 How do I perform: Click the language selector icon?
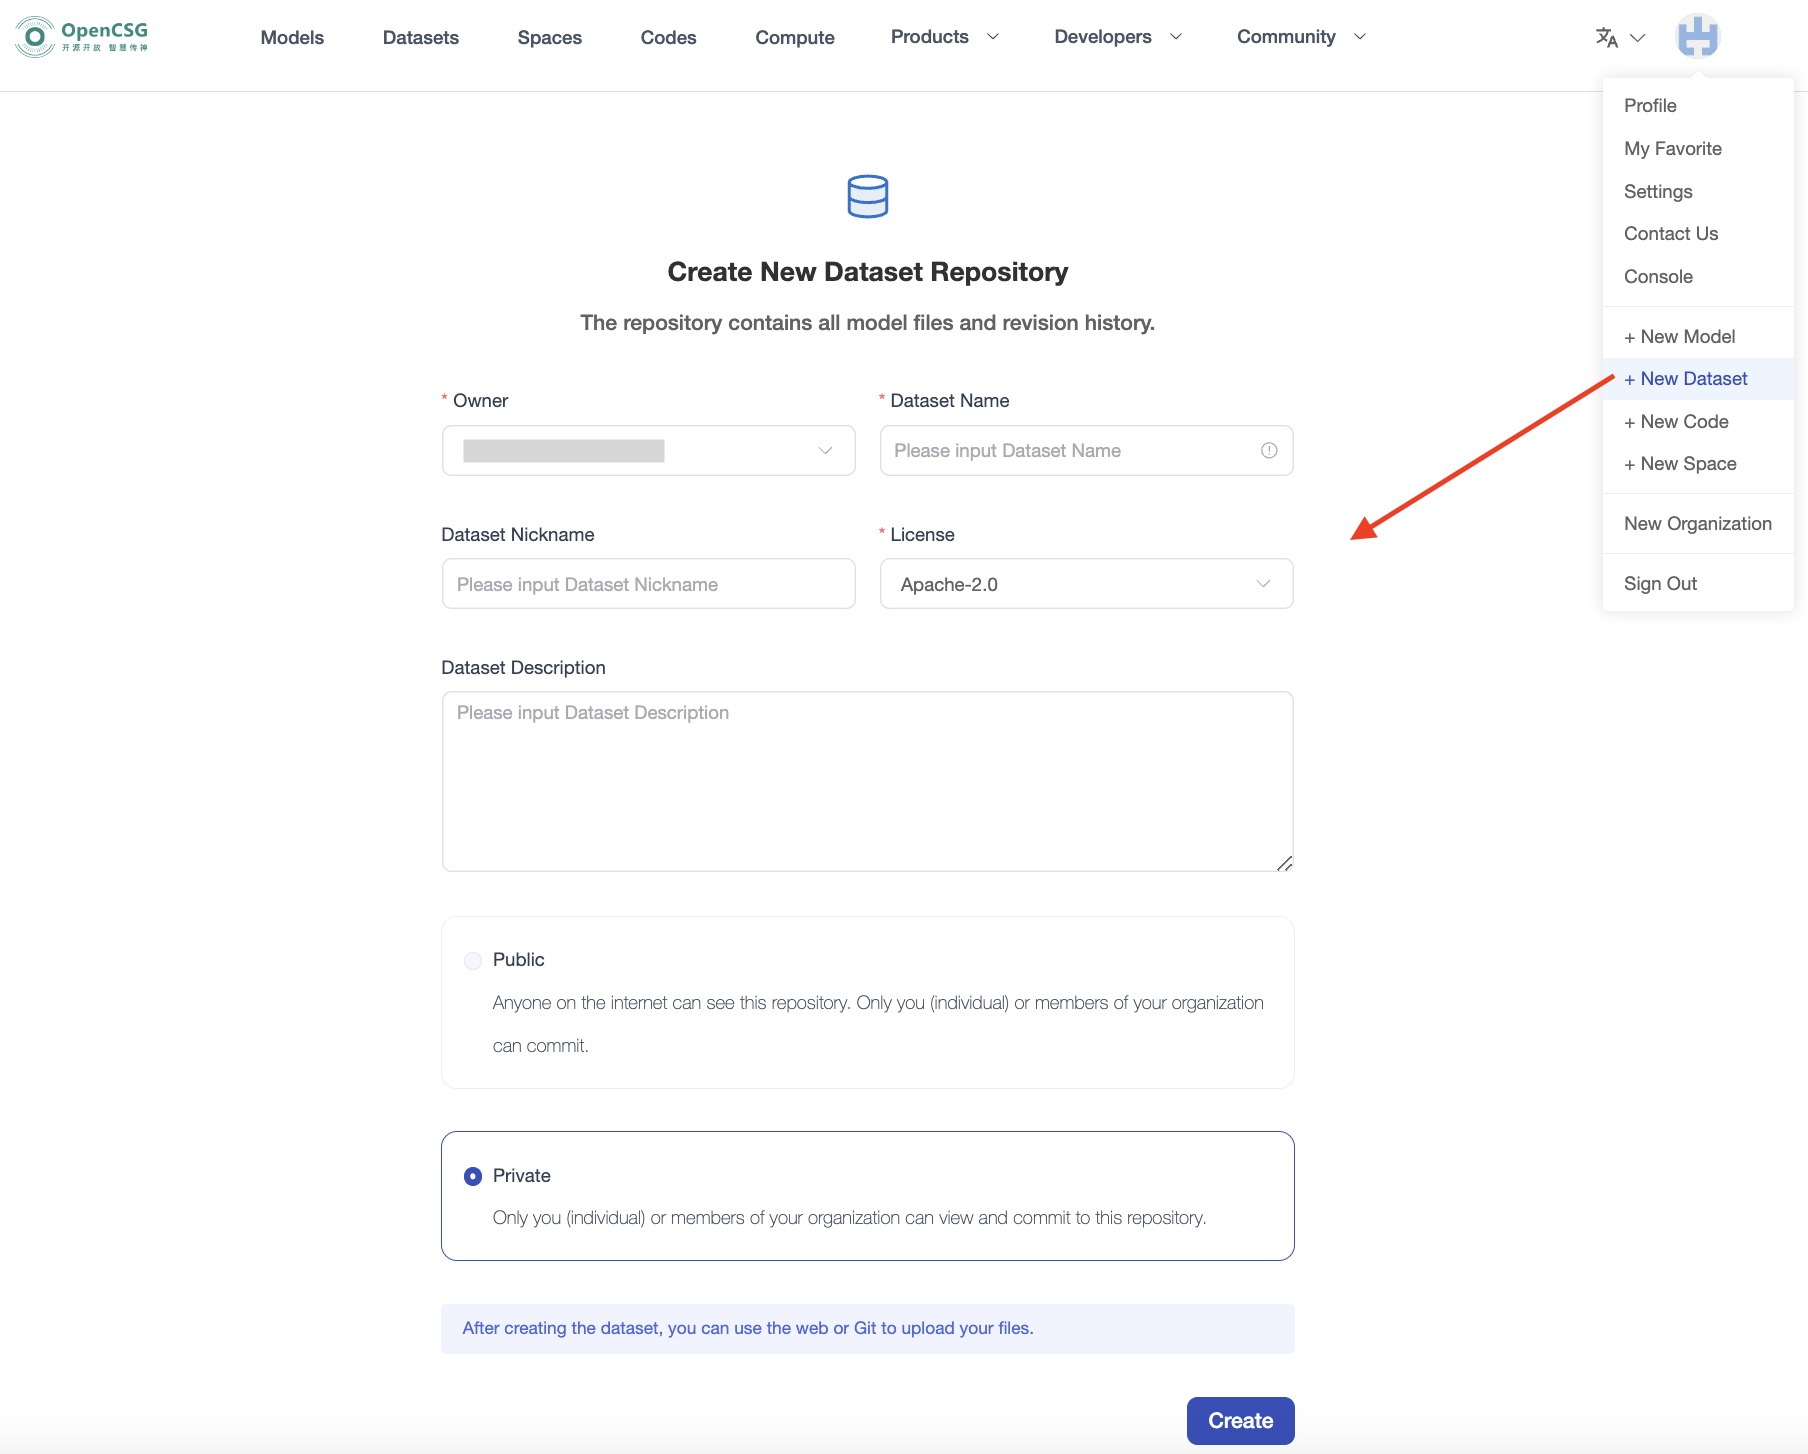click(x=1607, y=37)
